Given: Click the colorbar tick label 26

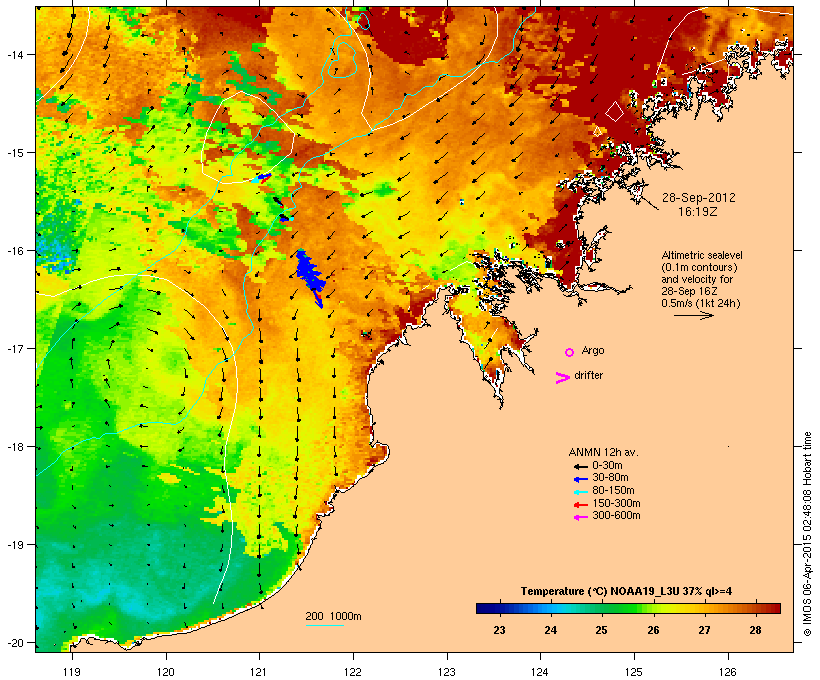Looking at the screenshot, I should (x=653, y=630).
